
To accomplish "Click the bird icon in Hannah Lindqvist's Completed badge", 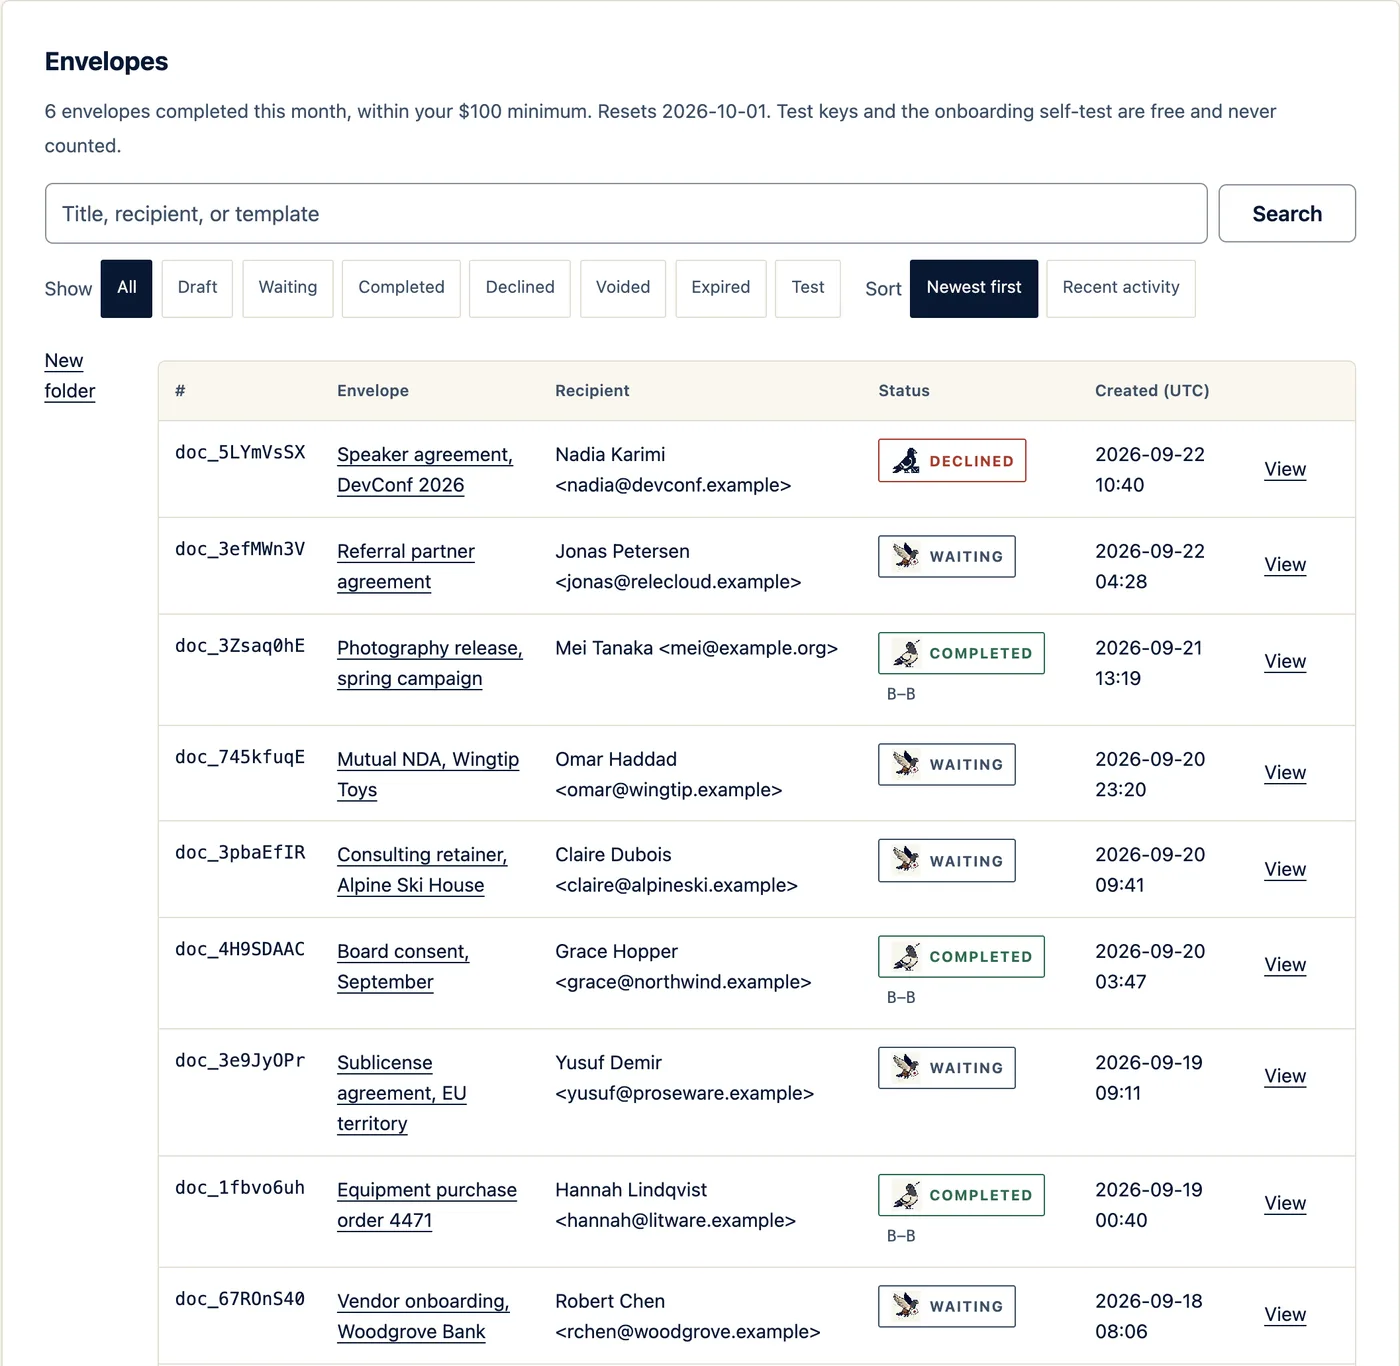I will click(x=906, y=1195).
